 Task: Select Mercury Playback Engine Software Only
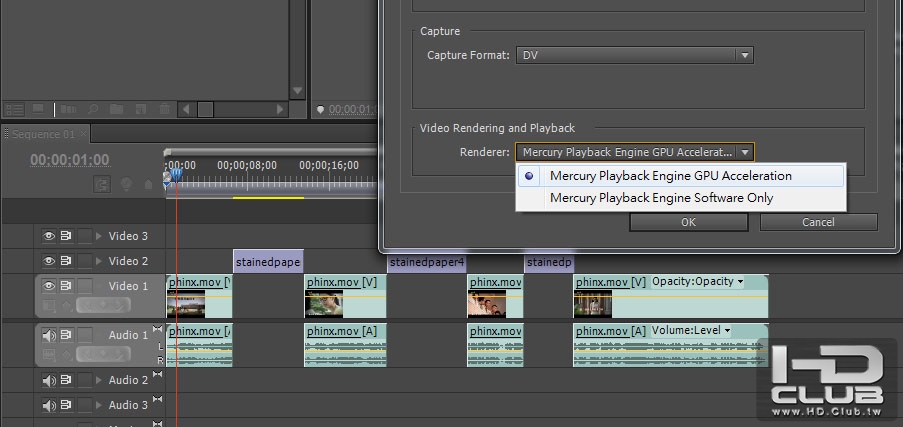point(681,198)
